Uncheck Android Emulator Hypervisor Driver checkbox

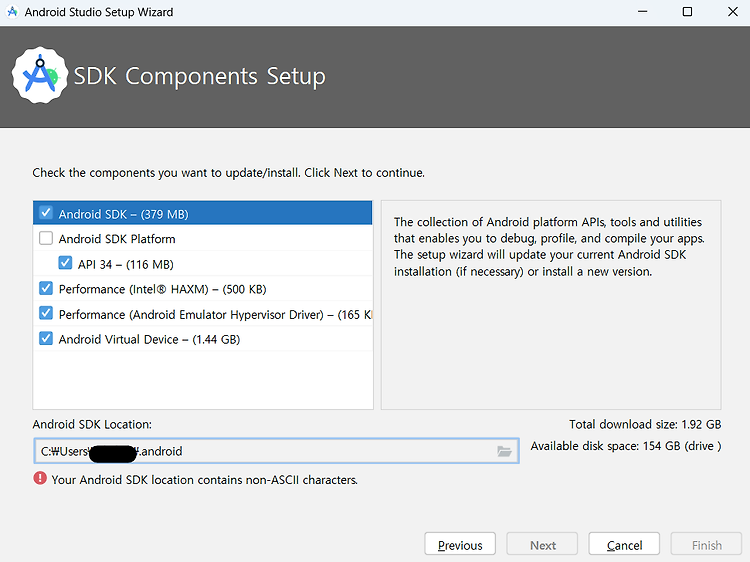46,313
